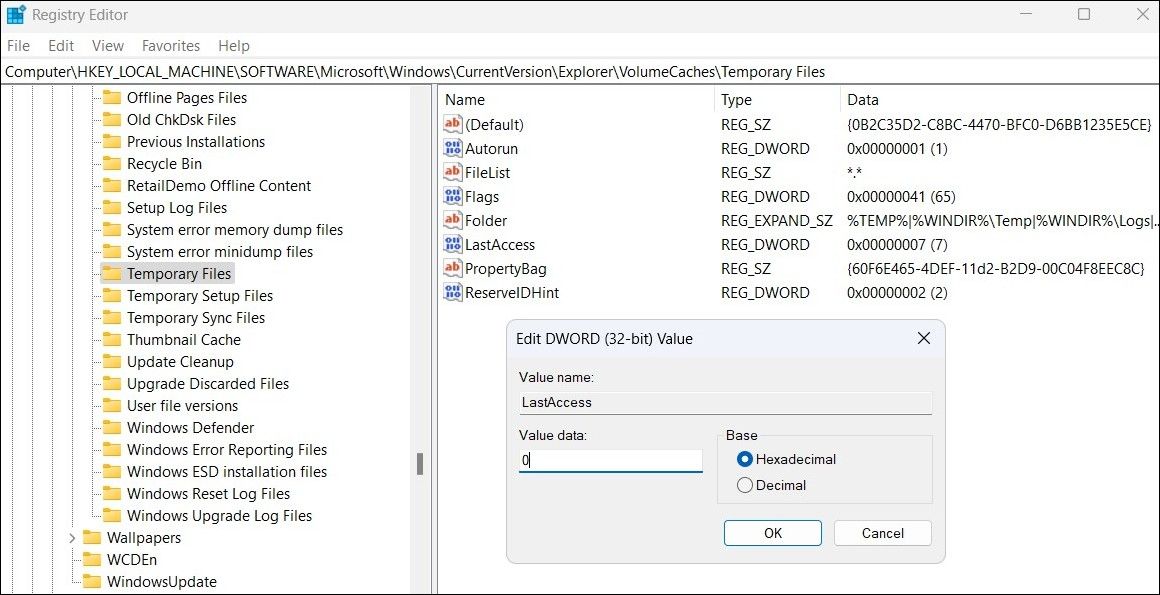1160x595 pixels.
Task: Open the Edit menu
Action: tap(60, 45)
